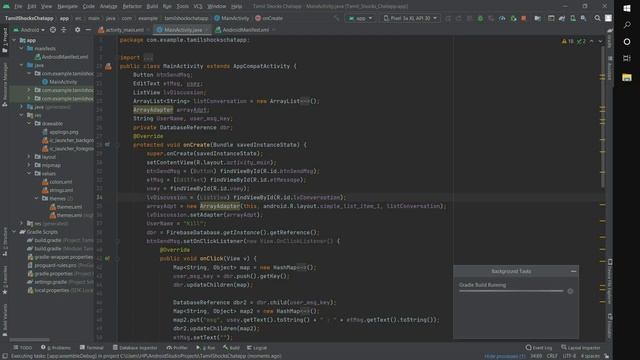This screenshot has height=360, width=640.
Task: Click the warnings count indicator in editor
Action: (x=567, y=41)
